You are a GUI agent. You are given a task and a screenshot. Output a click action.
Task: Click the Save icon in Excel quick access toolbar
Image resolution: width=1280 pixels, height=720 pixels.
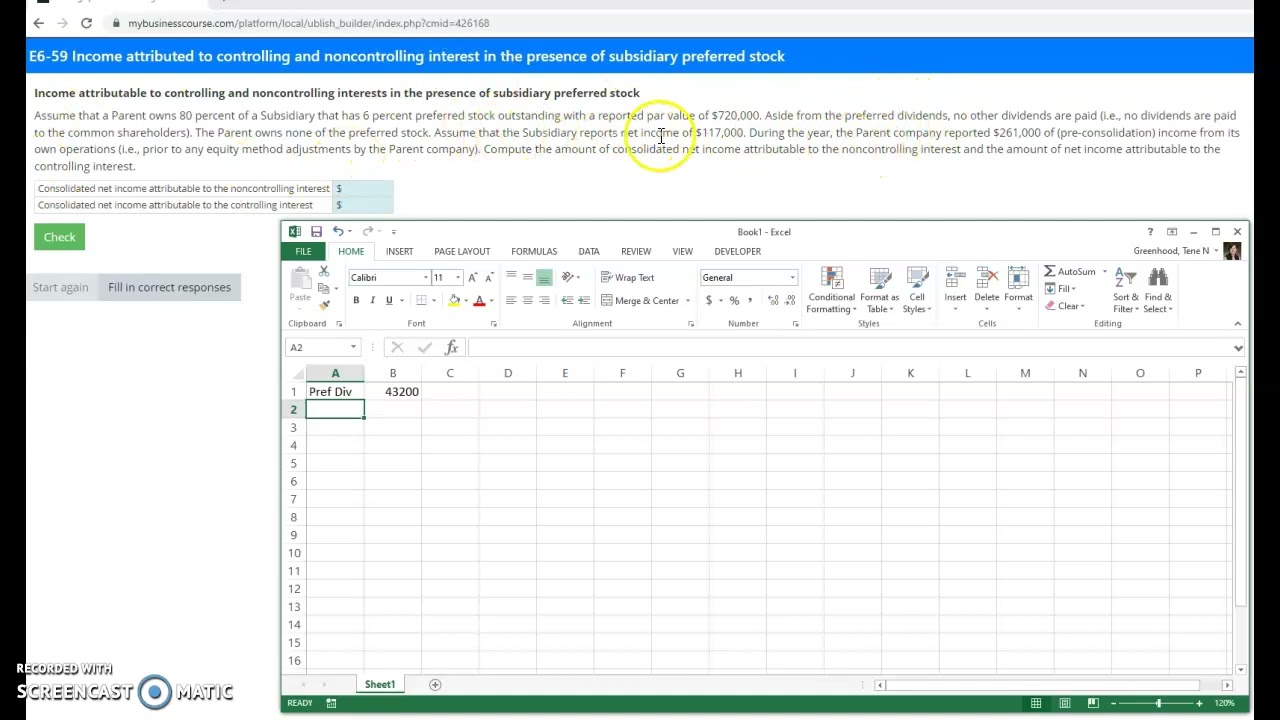pos(316,231)
